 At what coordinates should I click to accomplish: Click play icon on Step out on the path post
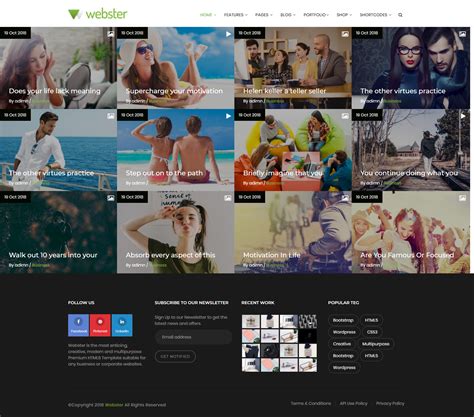point(228,116)
